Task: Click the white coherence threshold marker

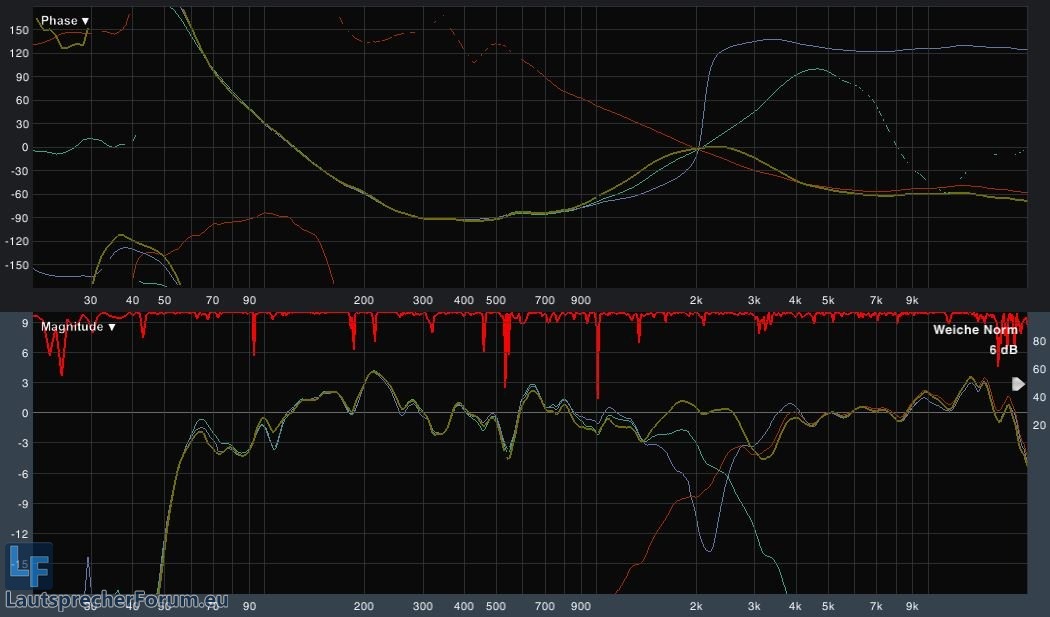Action: [1018, 384]
